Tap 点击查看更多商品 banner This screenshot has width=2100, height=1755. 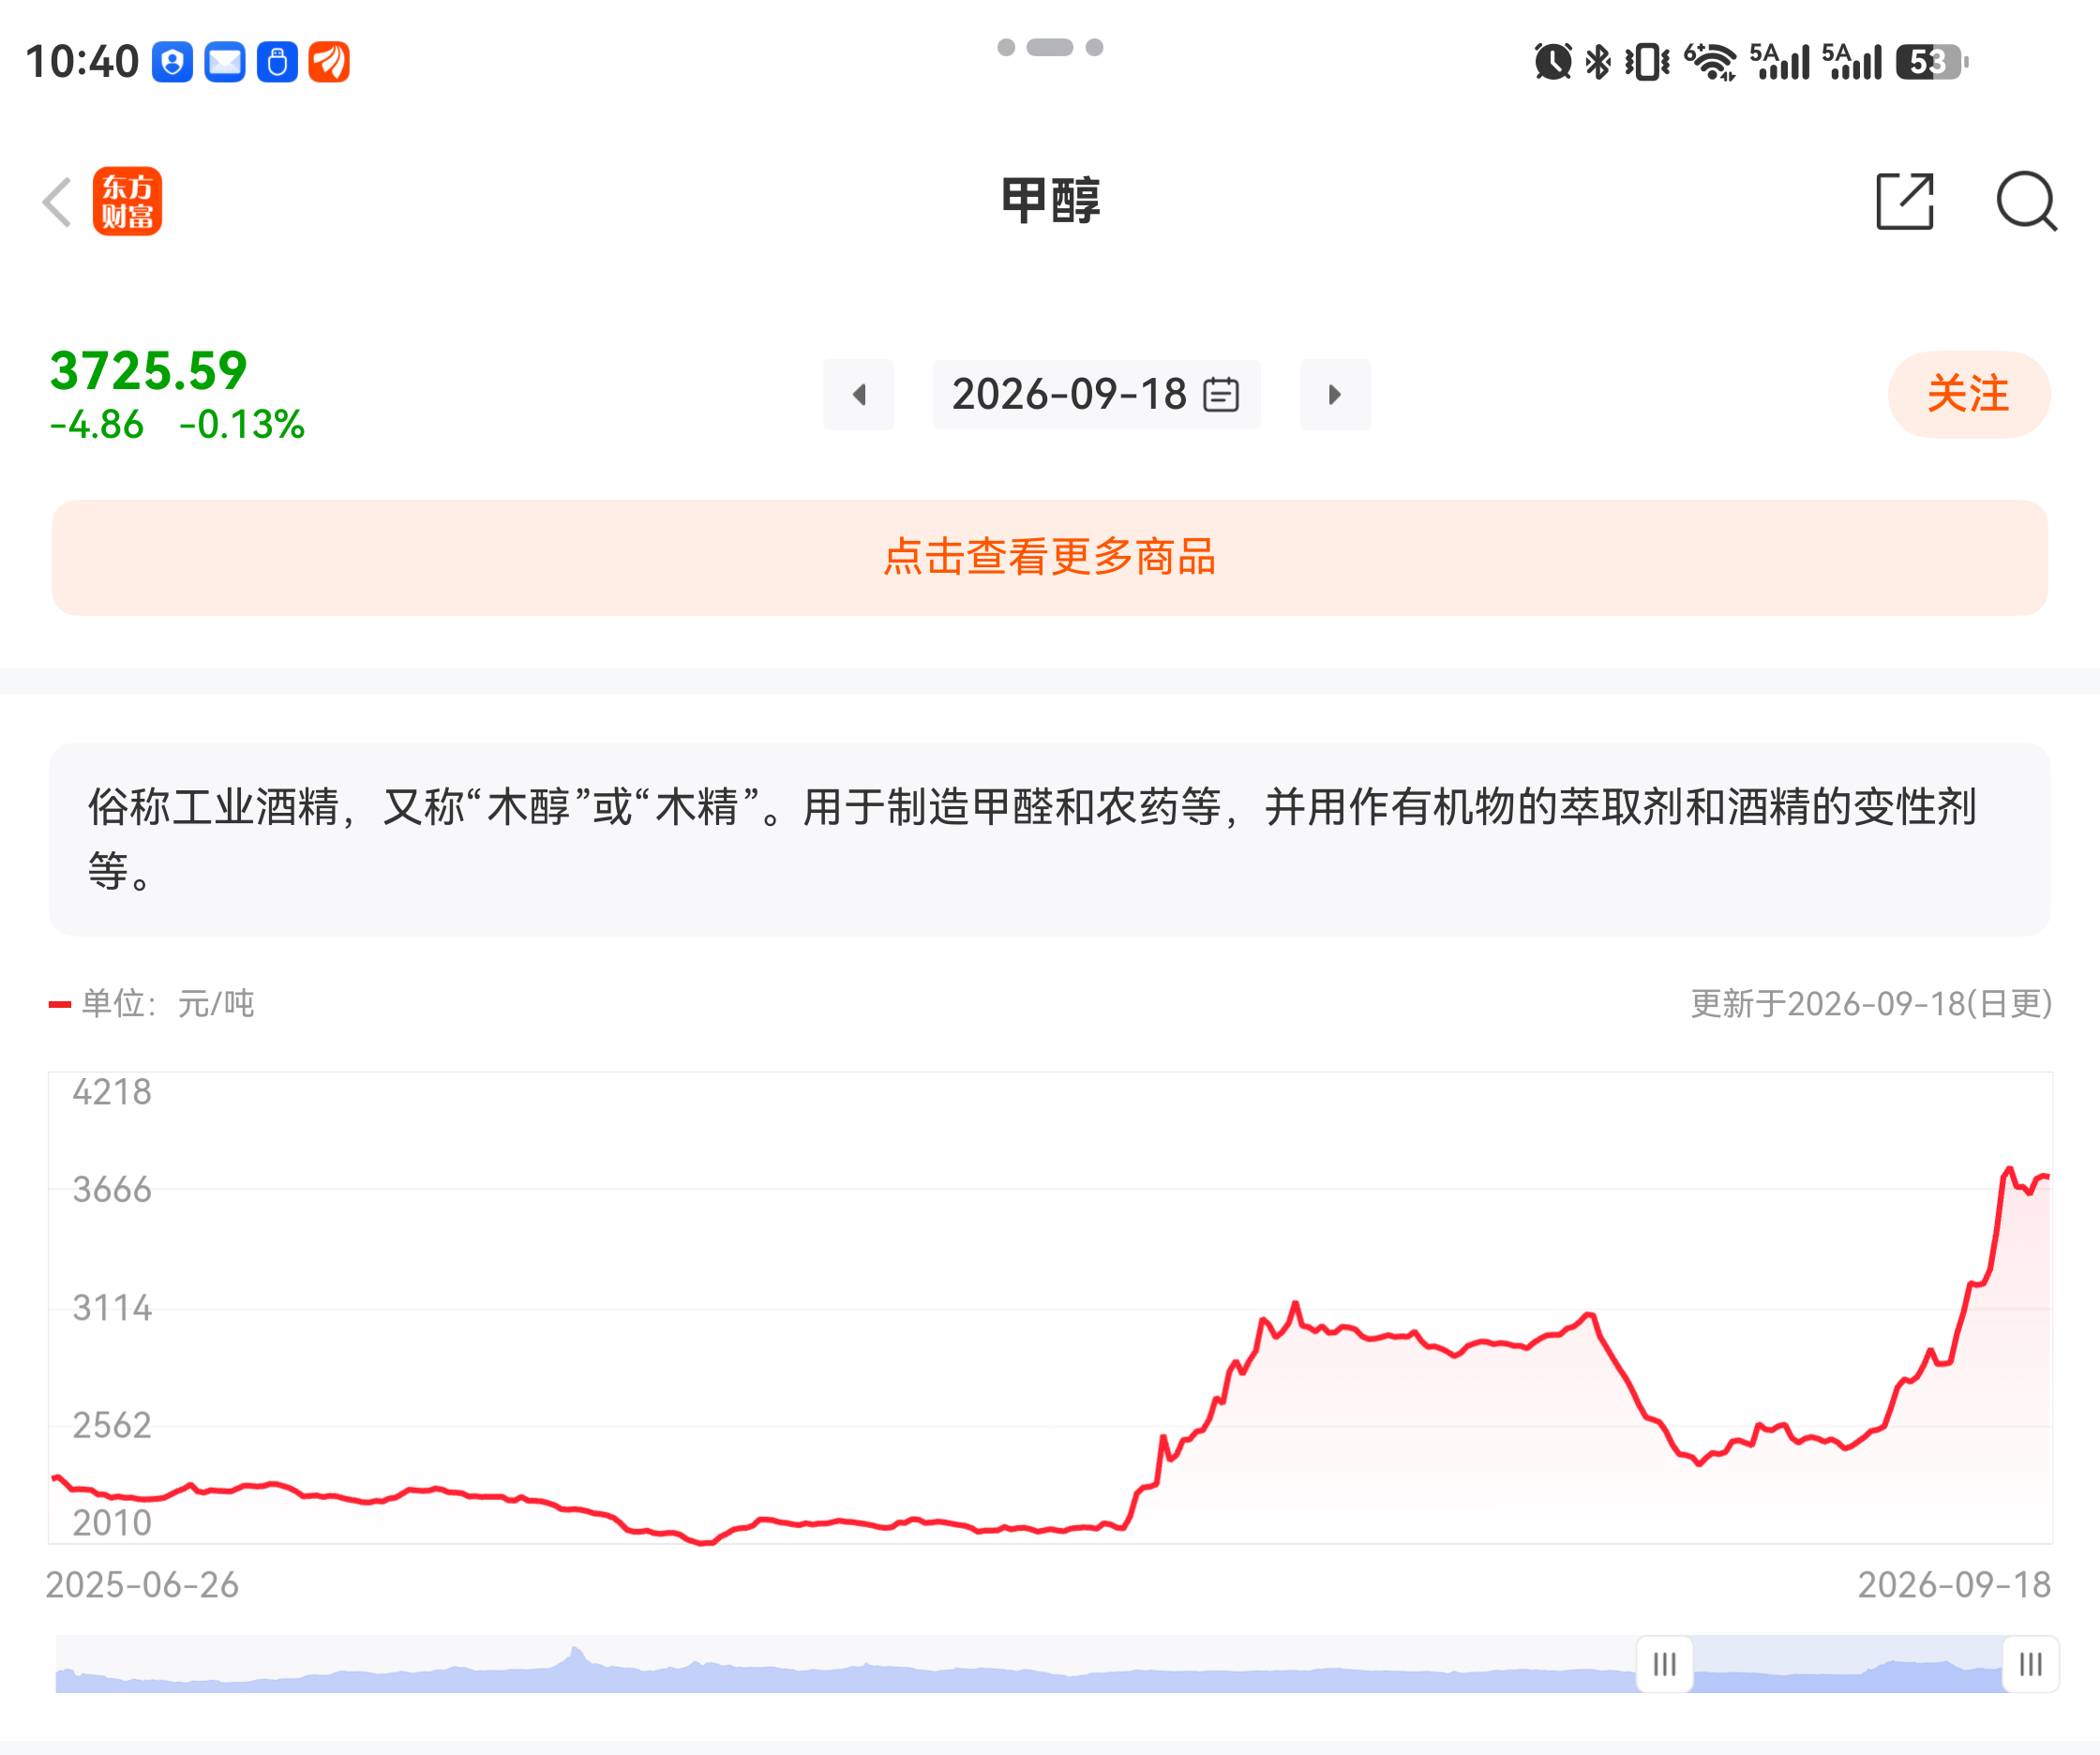pos(1049,557)
